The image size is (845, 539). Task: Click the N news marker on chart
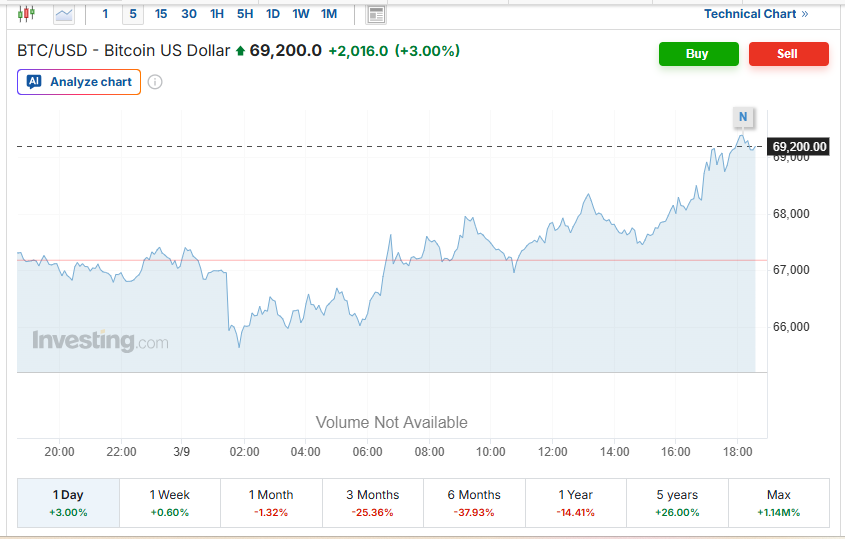743,117
